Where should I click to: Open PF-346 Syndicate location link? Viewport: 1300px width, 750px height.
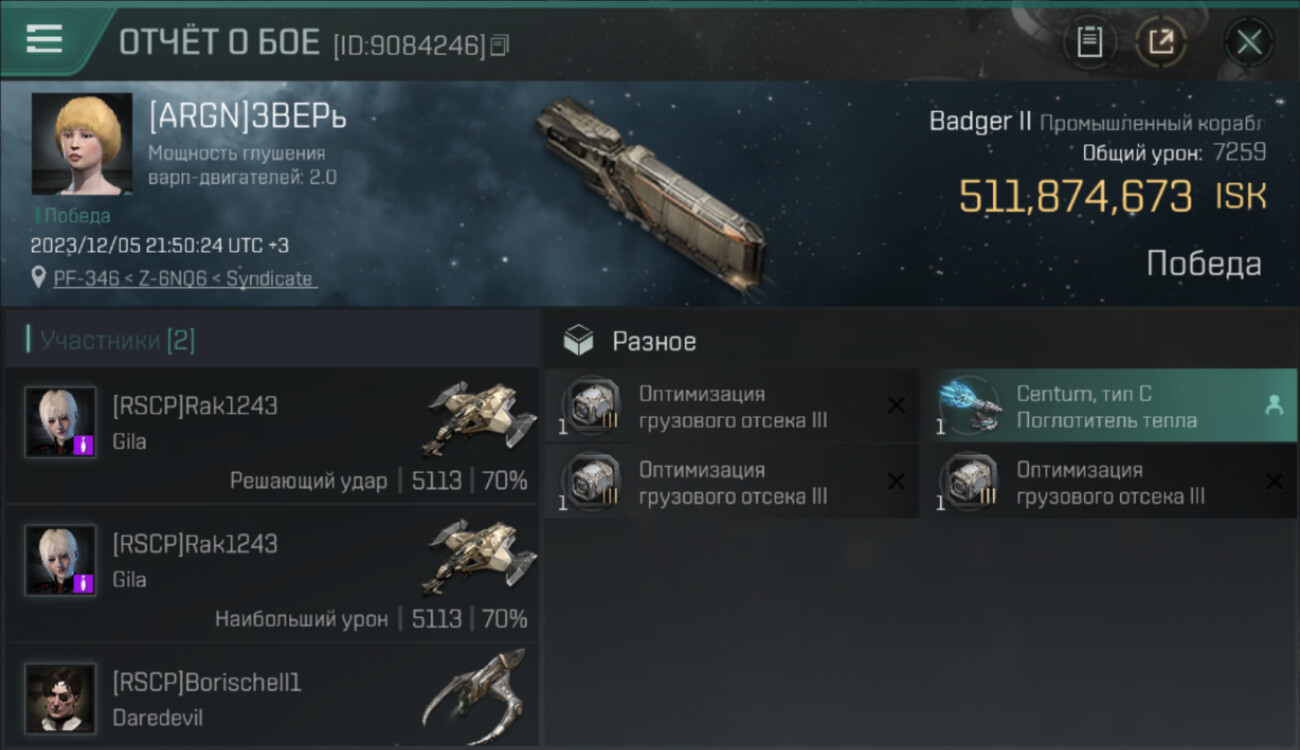point(183,279)
